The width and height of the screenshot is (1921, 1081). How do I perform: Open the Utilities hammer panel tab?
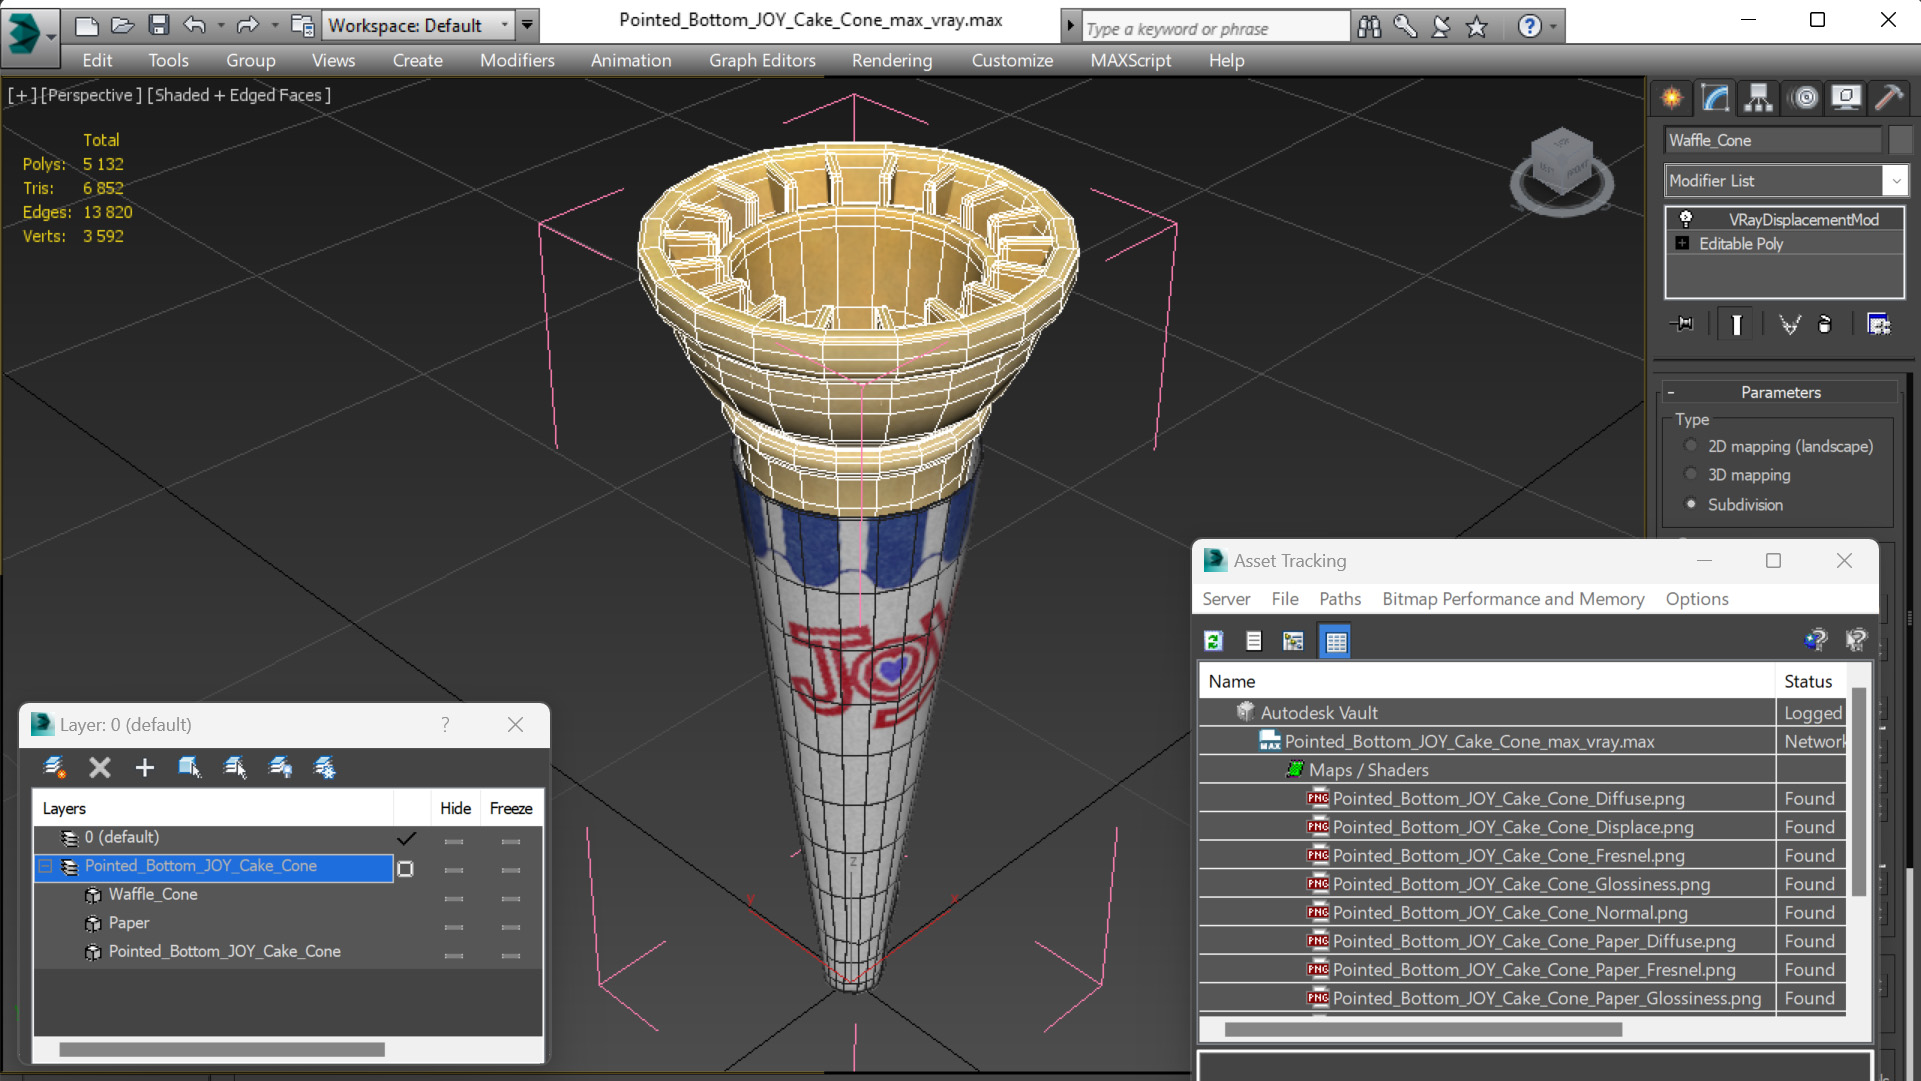pos(1889,97)
